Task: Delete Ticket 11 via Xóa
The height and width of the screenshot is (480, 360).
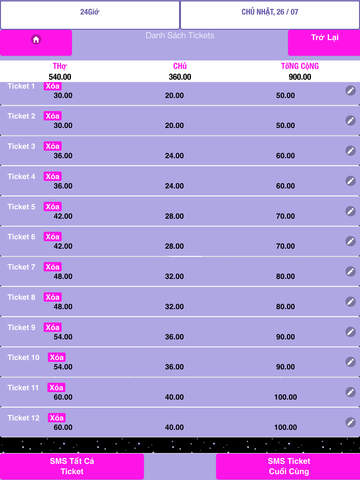Action: click(56, 387)
